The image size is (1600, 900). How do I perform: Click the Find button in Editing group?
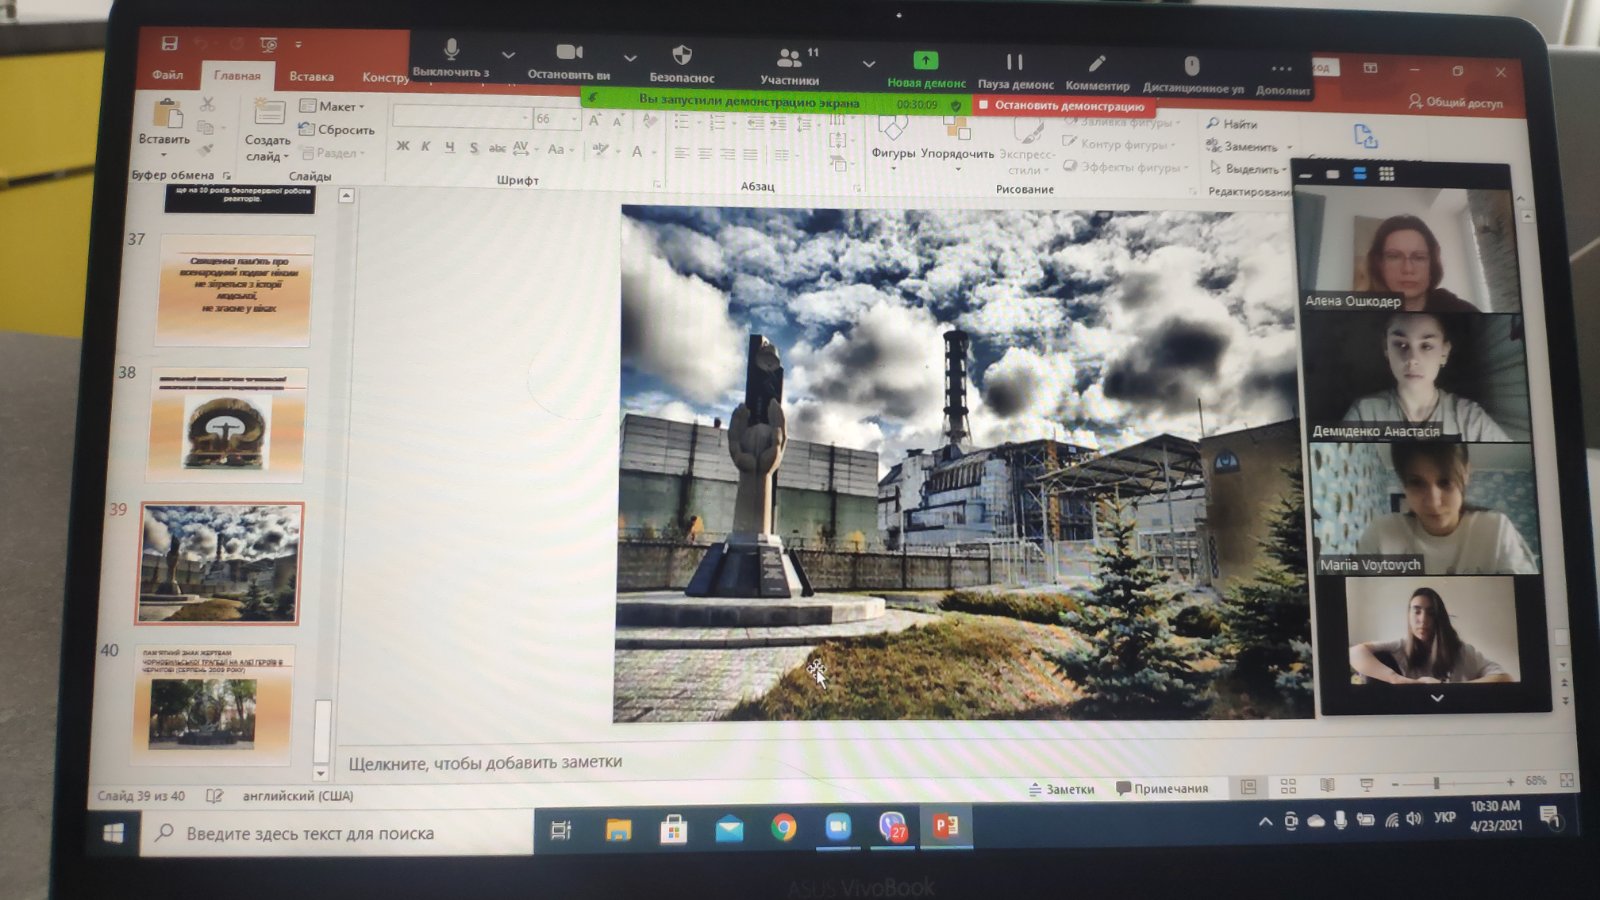pyautogui.click(x=1232, y=124)
